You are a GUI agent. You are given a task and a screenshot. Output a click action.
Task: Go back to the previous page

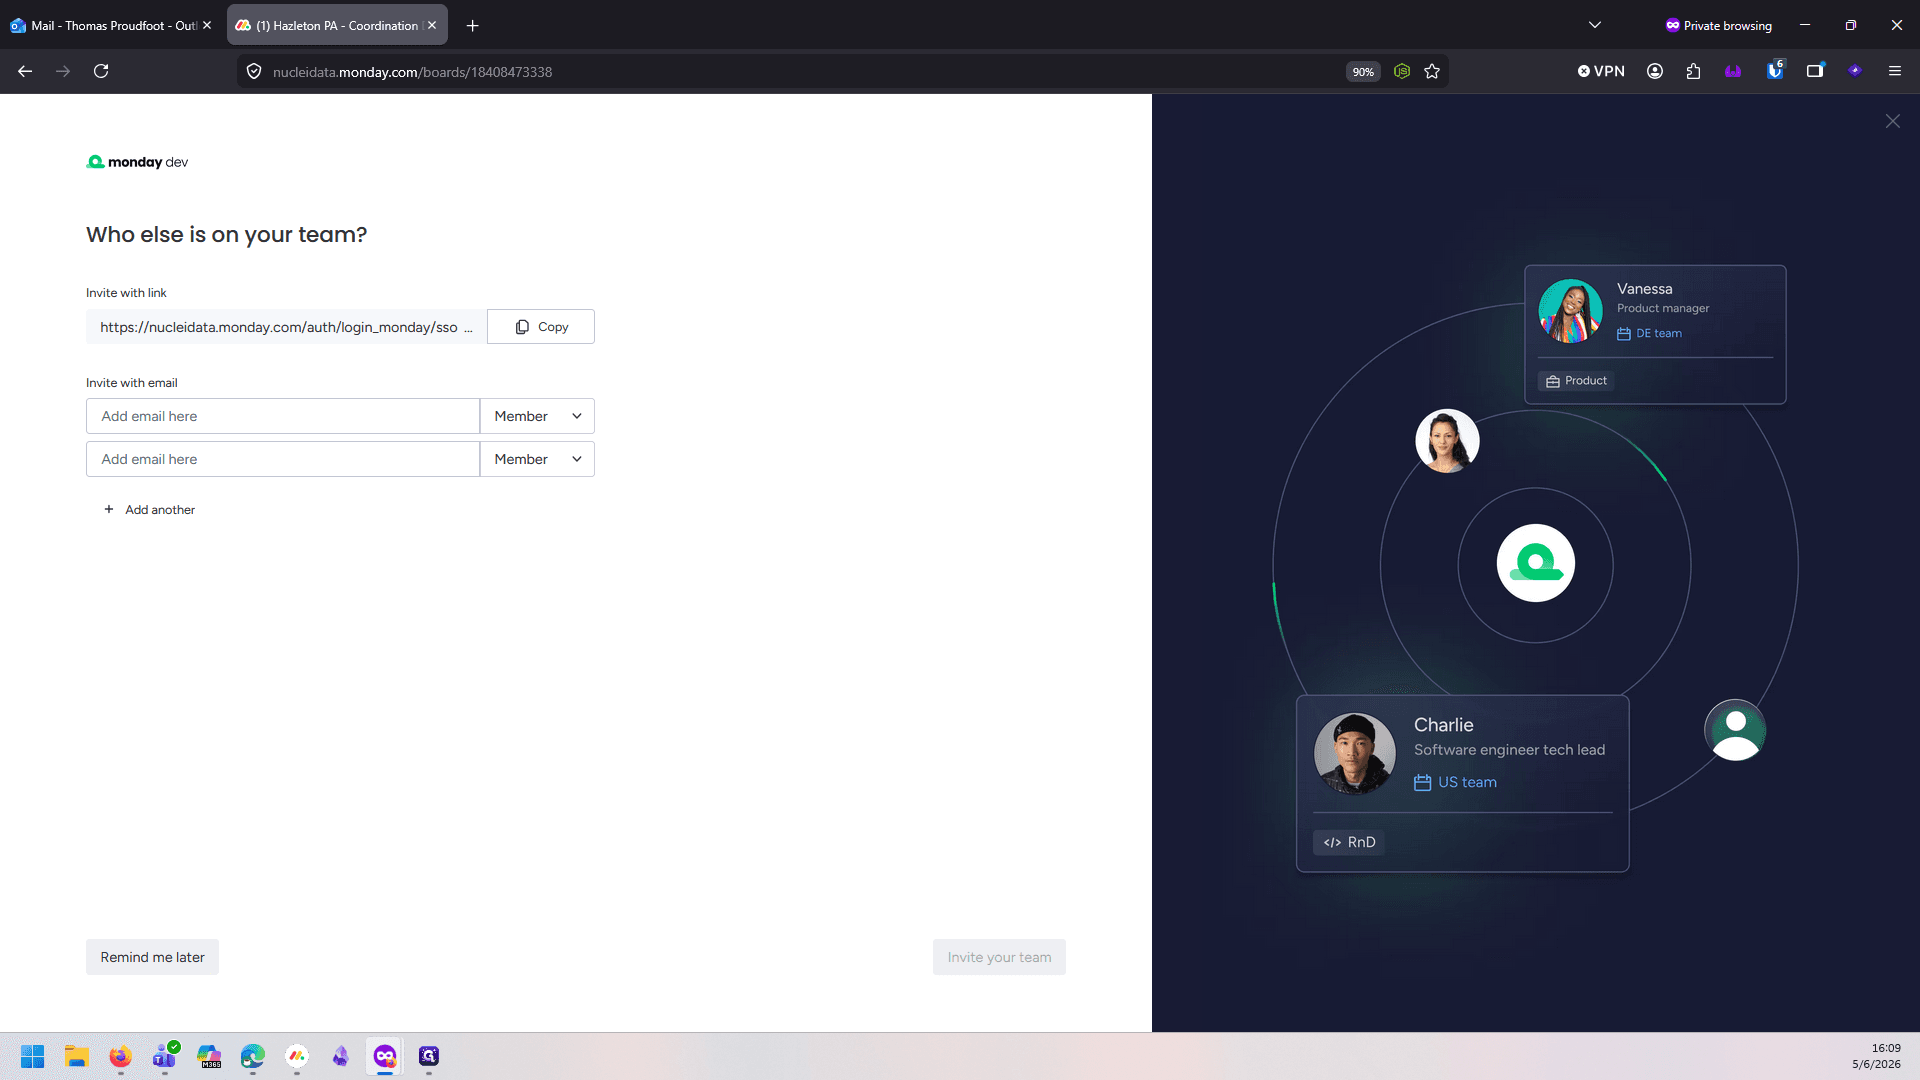click(25, 71)
